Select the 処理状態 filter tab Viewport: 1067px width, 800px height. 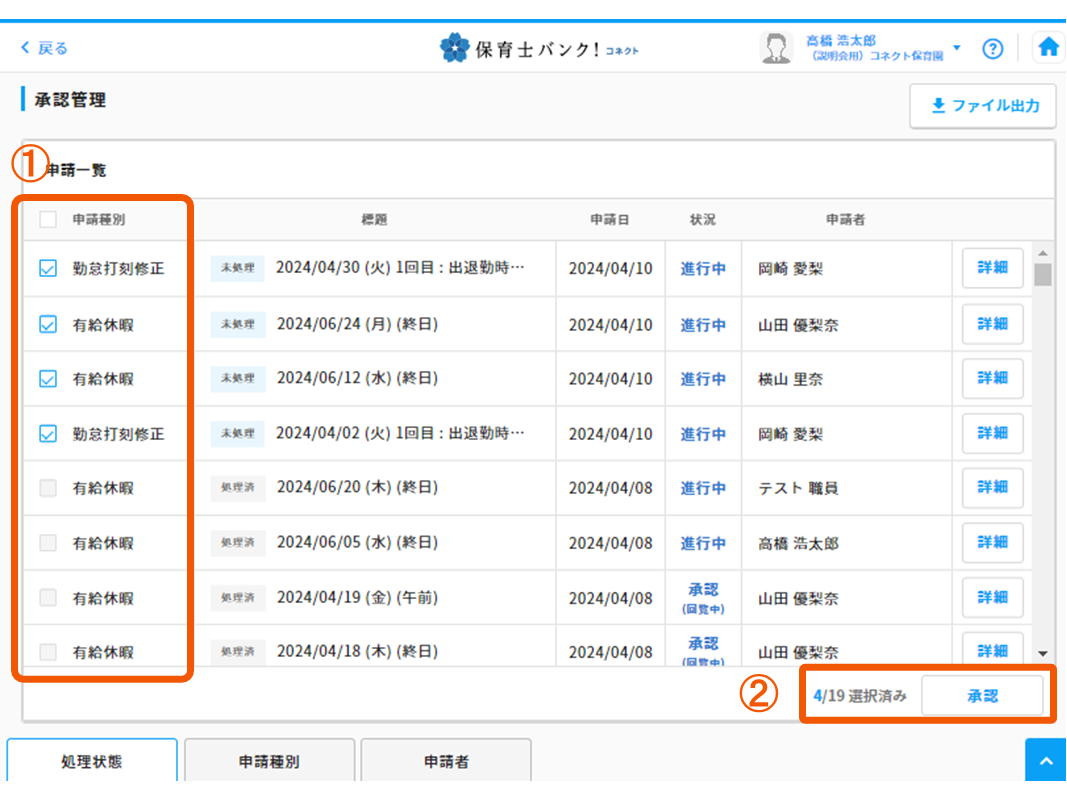[92, 761]
